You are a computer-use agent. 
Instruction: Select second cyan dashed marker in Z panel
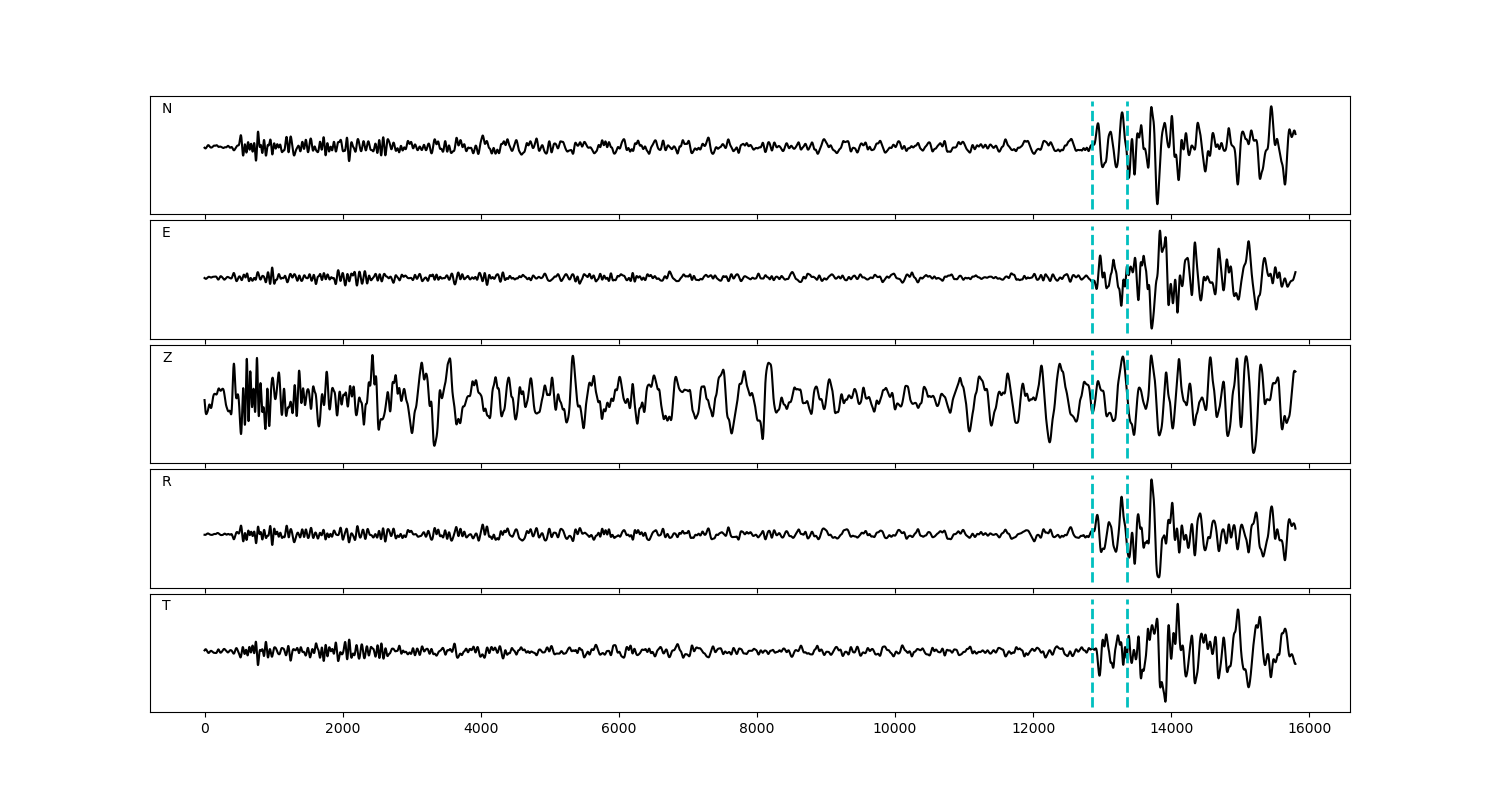(x=1127, y=440)
